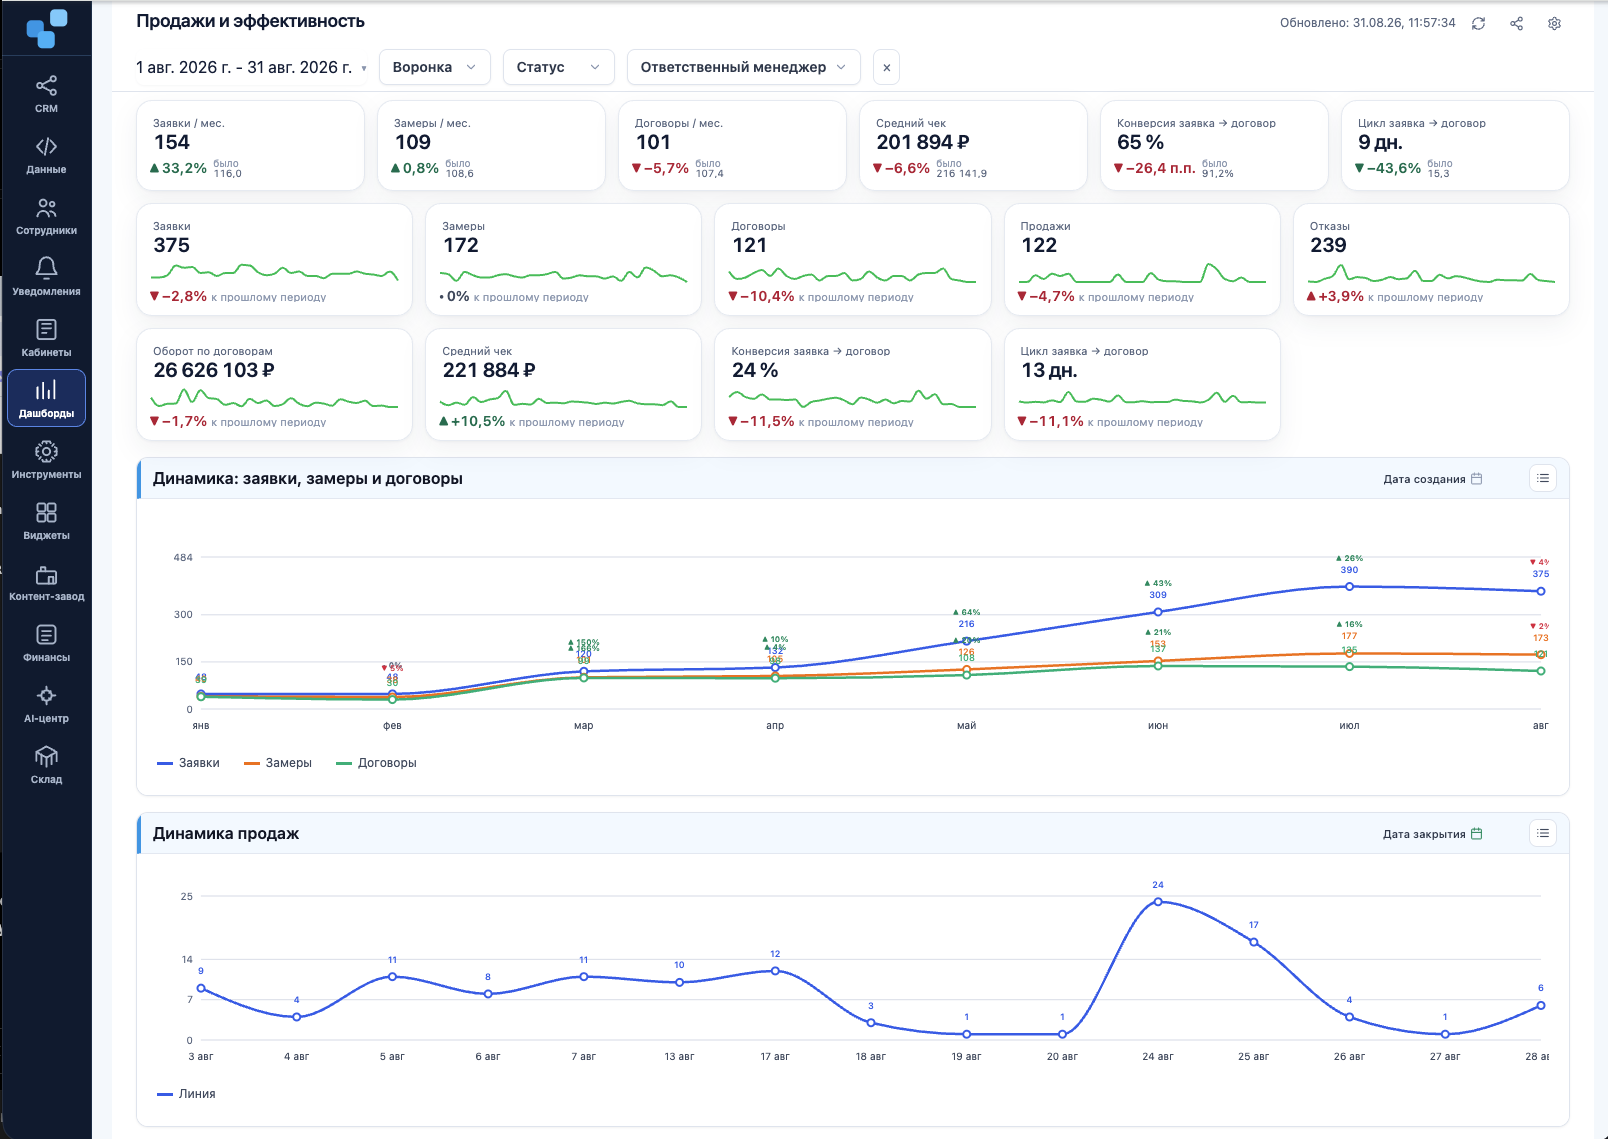Screen dimensions: 1608x1139
Task: Click calendar icon next to Дата закрытия
Action: (1477, 834)
